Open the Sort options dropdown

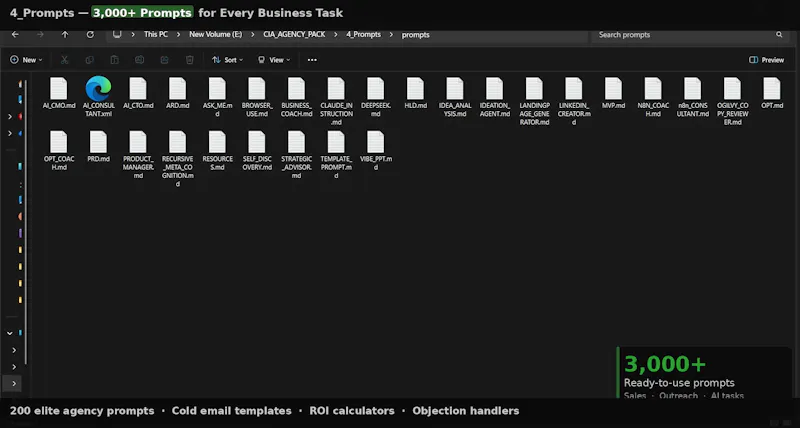click(228, 60)
